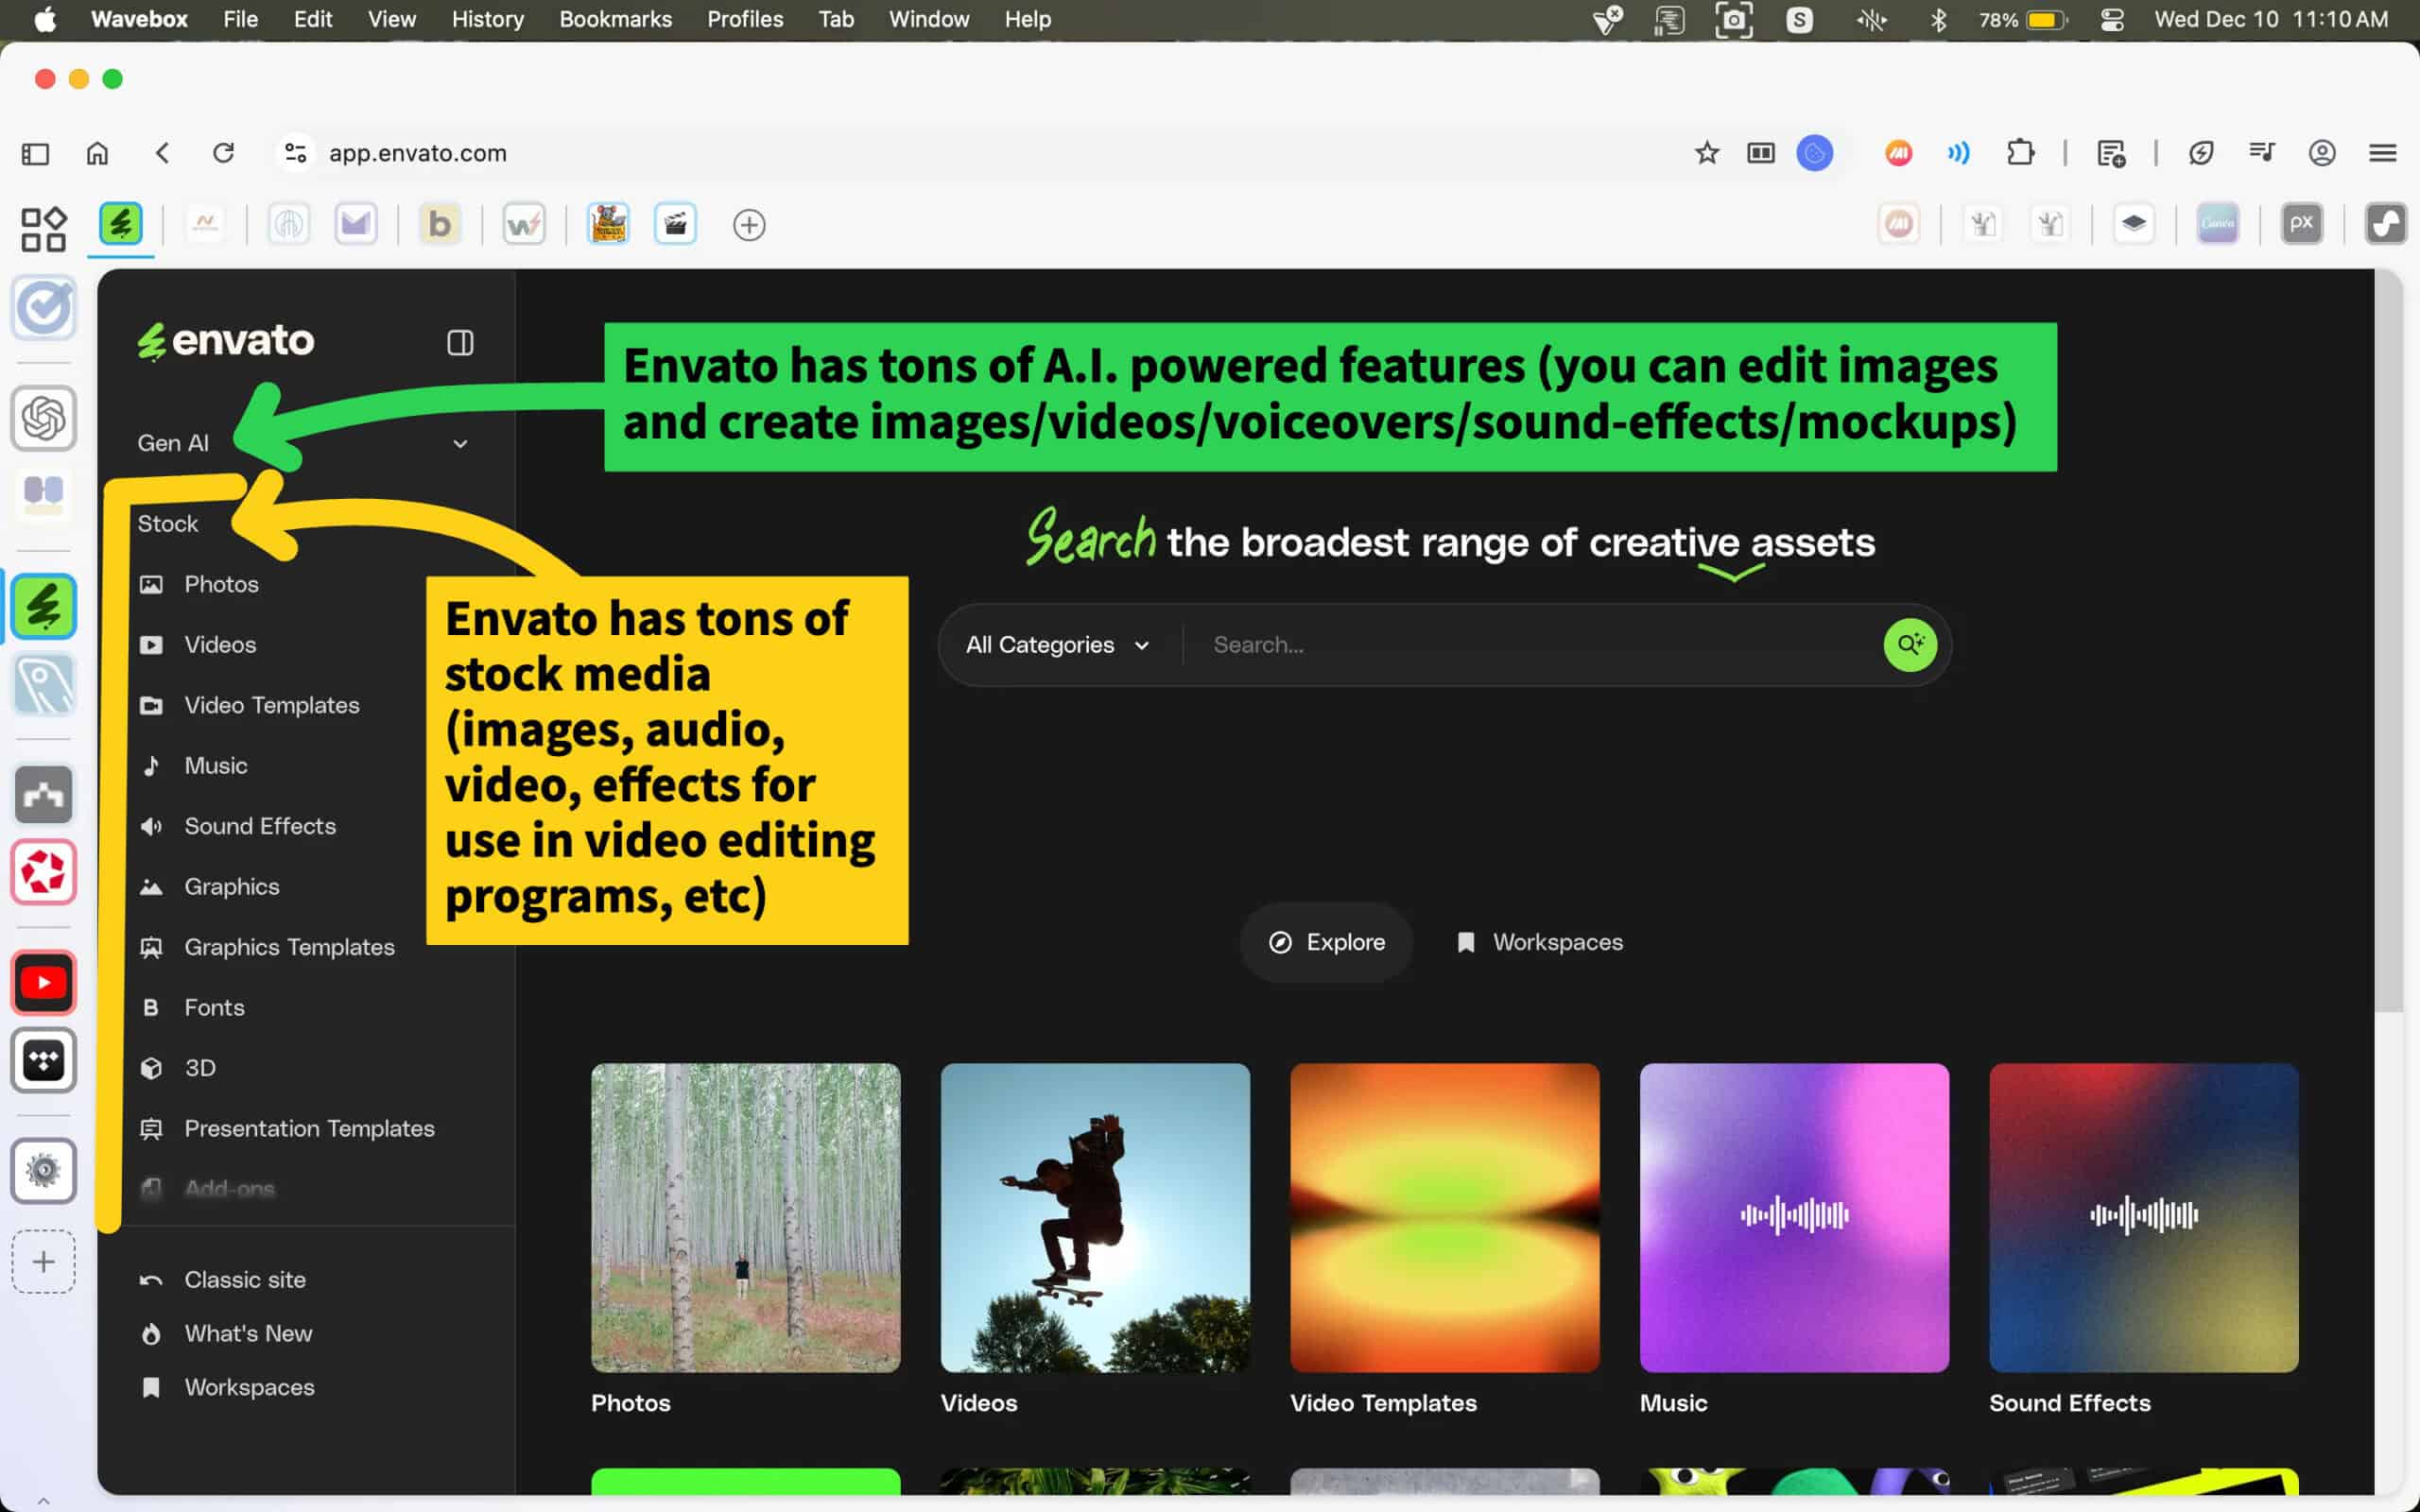Open macOS Control Center toggle icon

2112,19
